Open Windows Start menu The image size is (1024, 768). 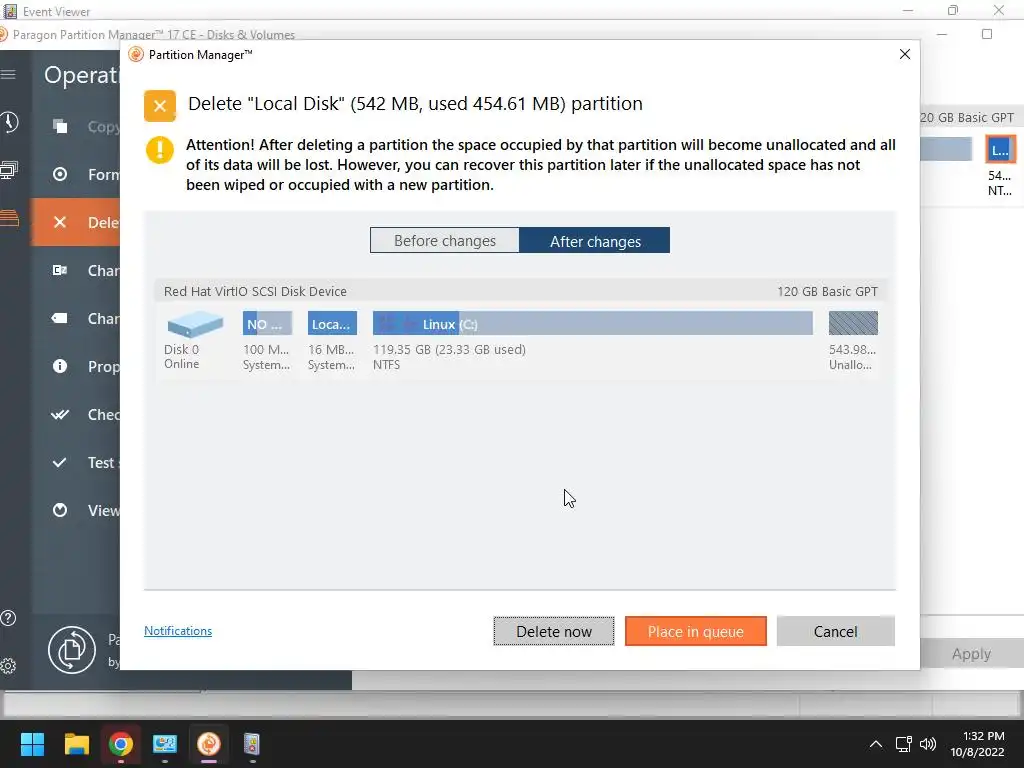(32, 744)
